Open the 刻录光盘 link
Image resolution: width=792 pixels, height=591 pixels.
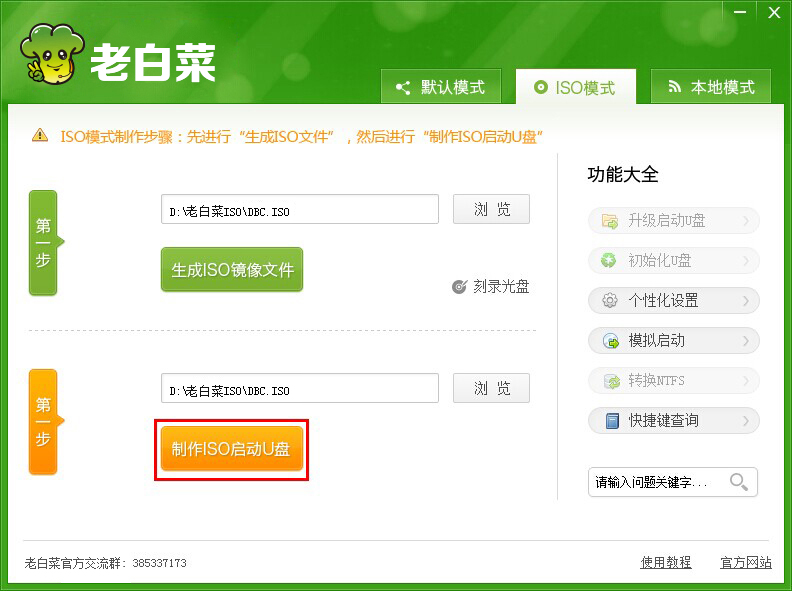501,287
